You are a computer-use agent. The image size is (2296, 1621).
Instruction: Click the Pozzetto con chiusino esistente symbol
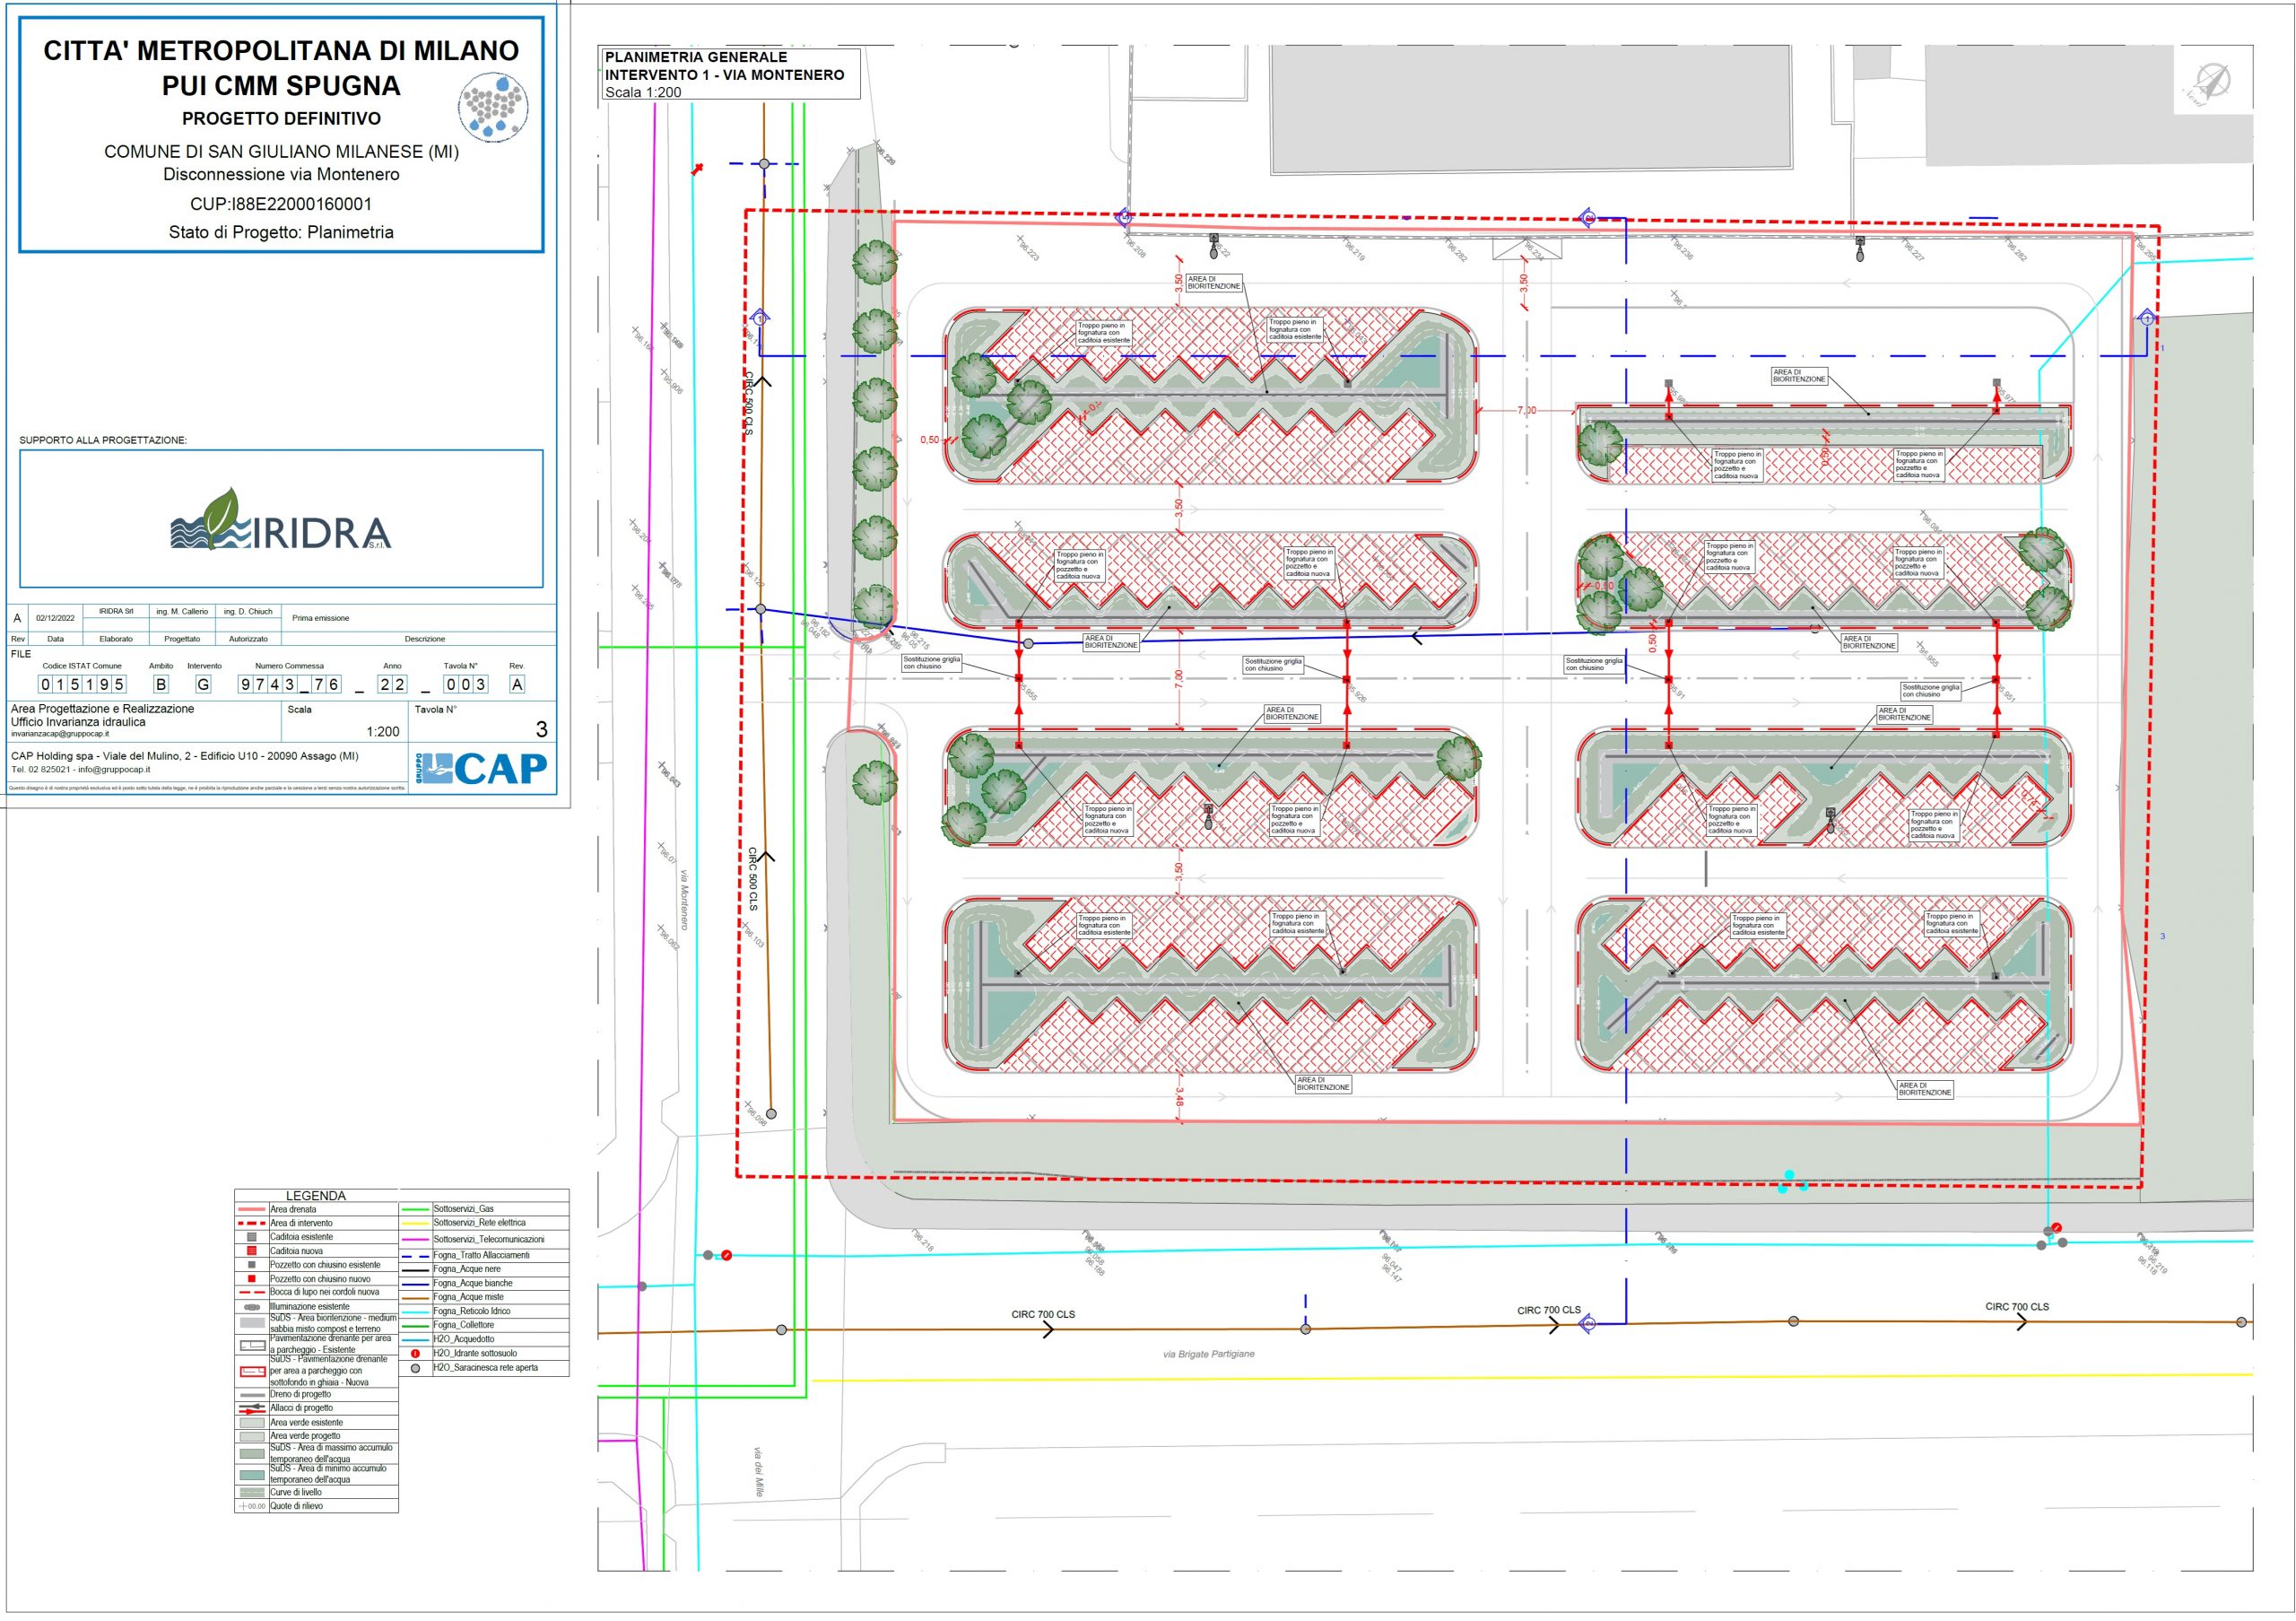[x=252, y=1265]
